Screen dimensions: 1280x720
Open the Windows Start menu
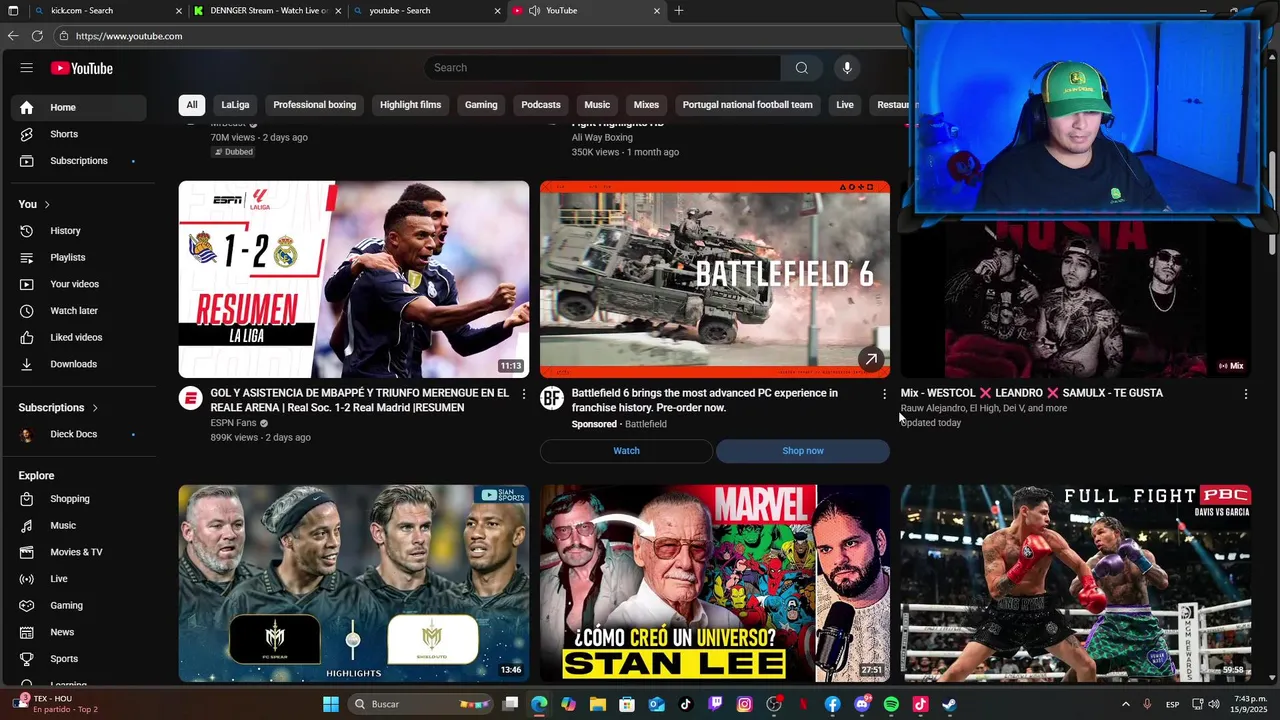[x=330, y=704]
